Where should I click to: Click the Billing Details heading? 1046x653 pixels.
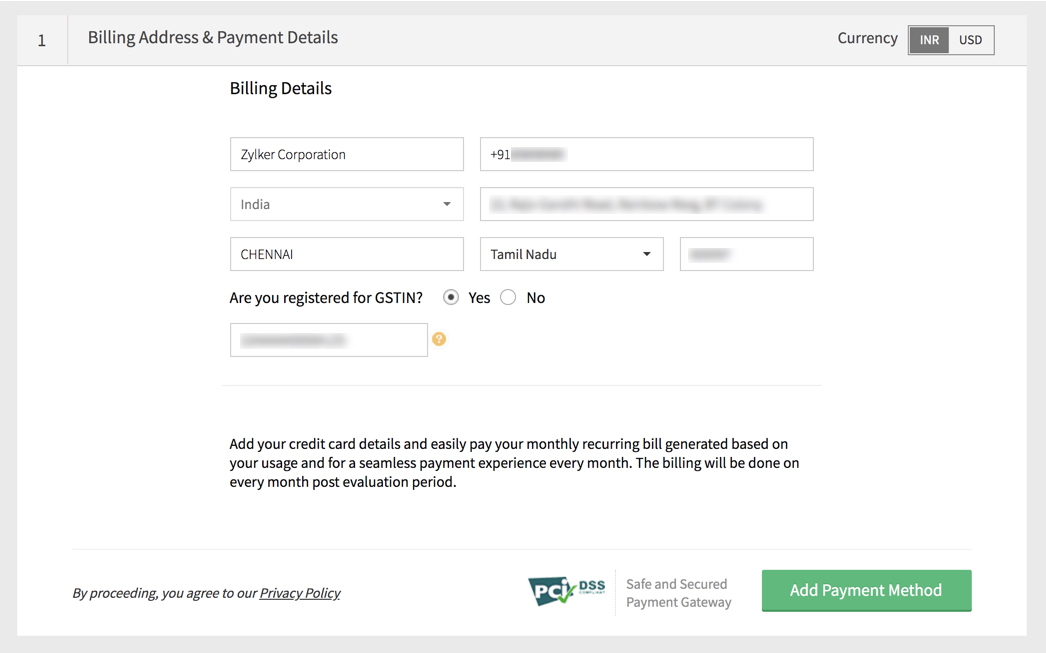point(281,88)
